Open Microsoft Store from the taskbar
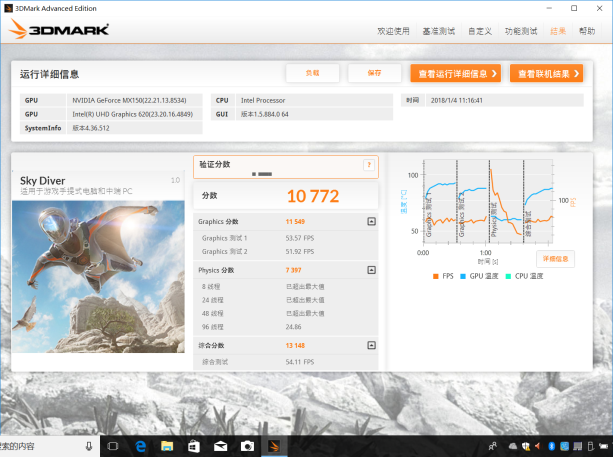613x457 pixels. [x=194, y=446]
